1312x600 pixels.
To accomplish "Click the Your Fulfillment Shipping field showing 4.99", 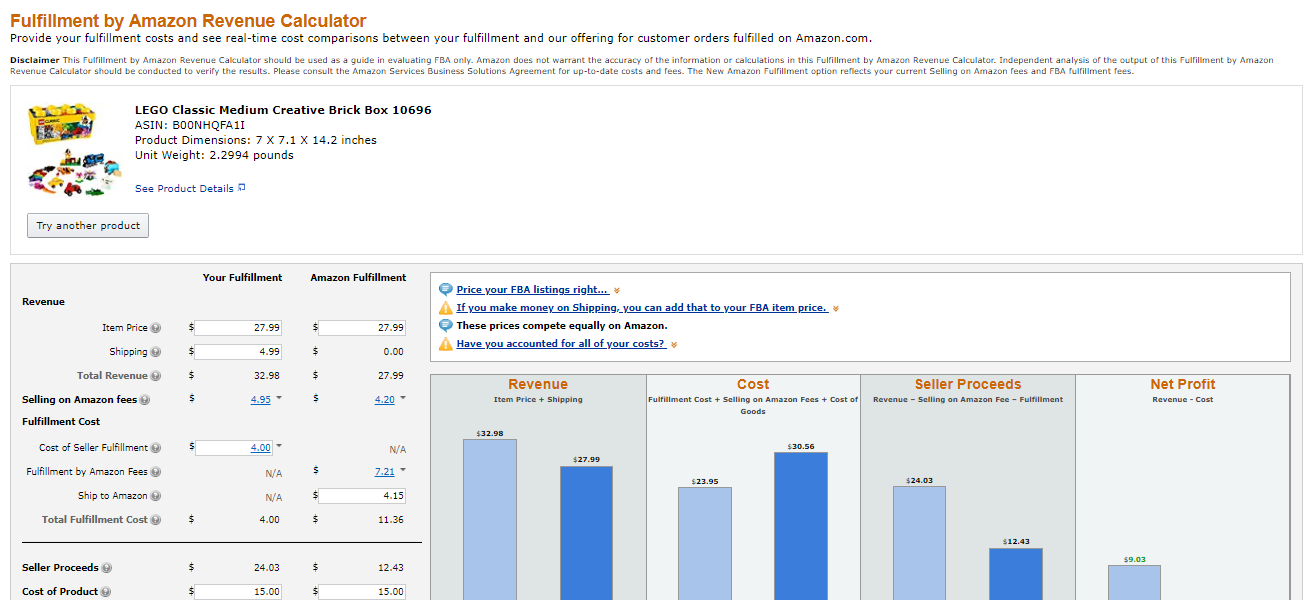I will coord(238,351).
